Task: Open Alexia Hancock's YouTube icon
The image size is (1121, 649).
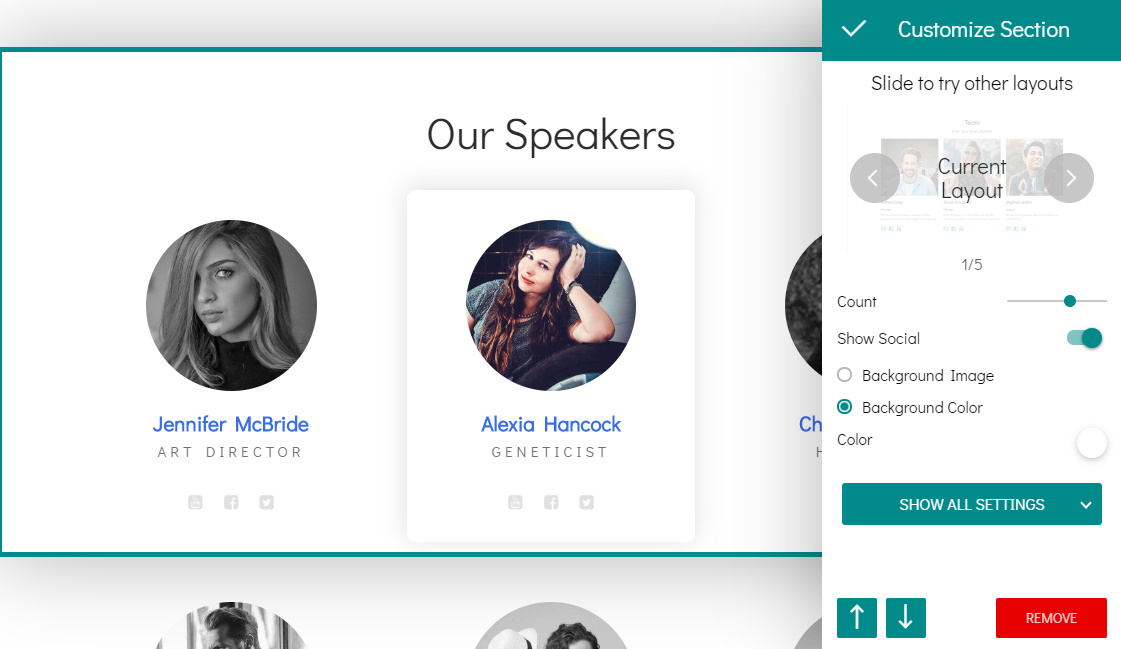Action: tap(515, 502)
